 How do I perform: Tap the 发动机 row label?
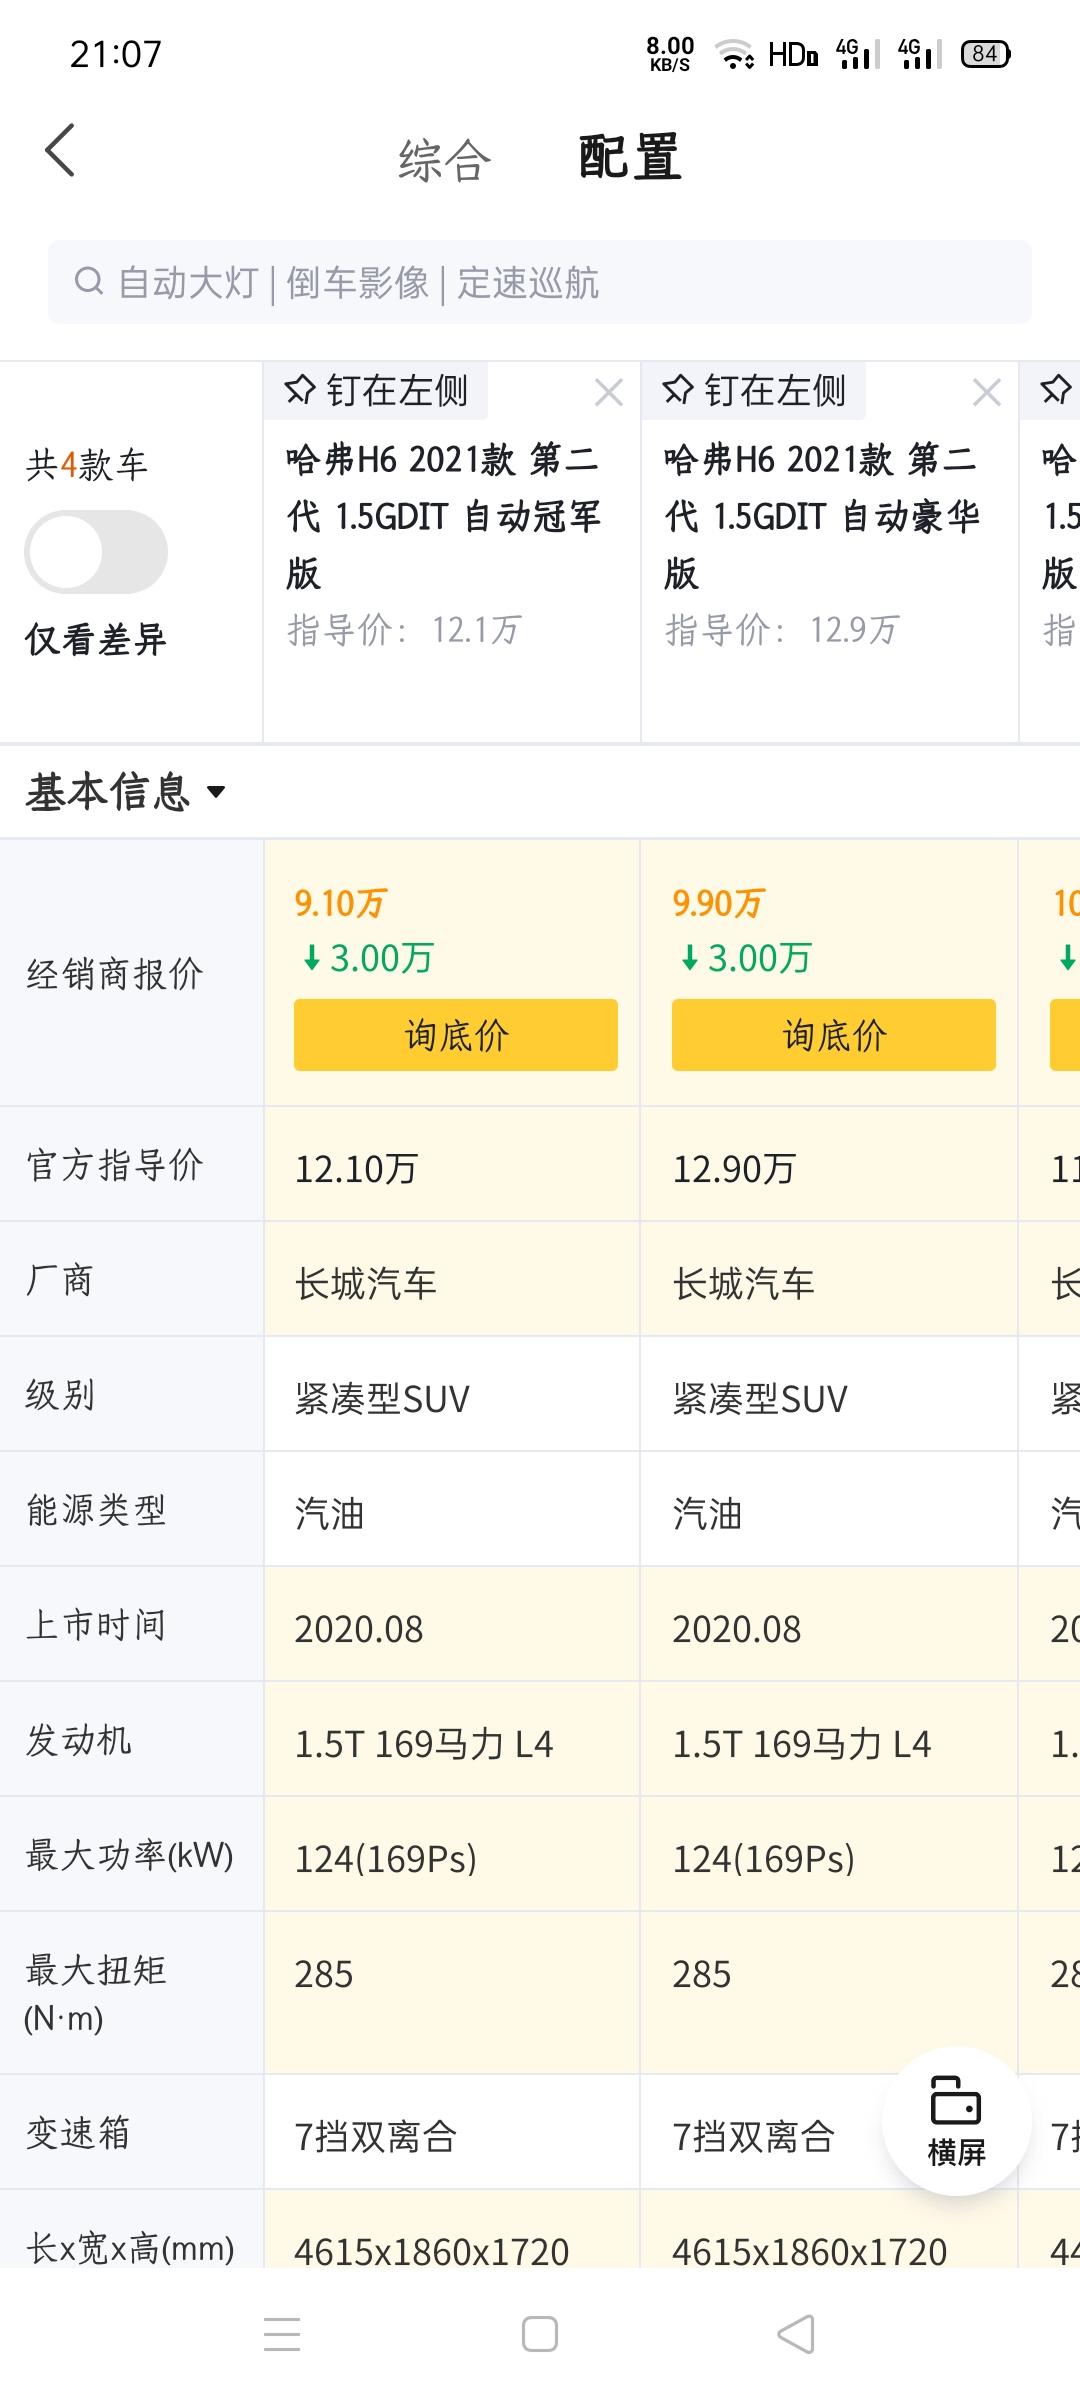(x=78, y=1739)
